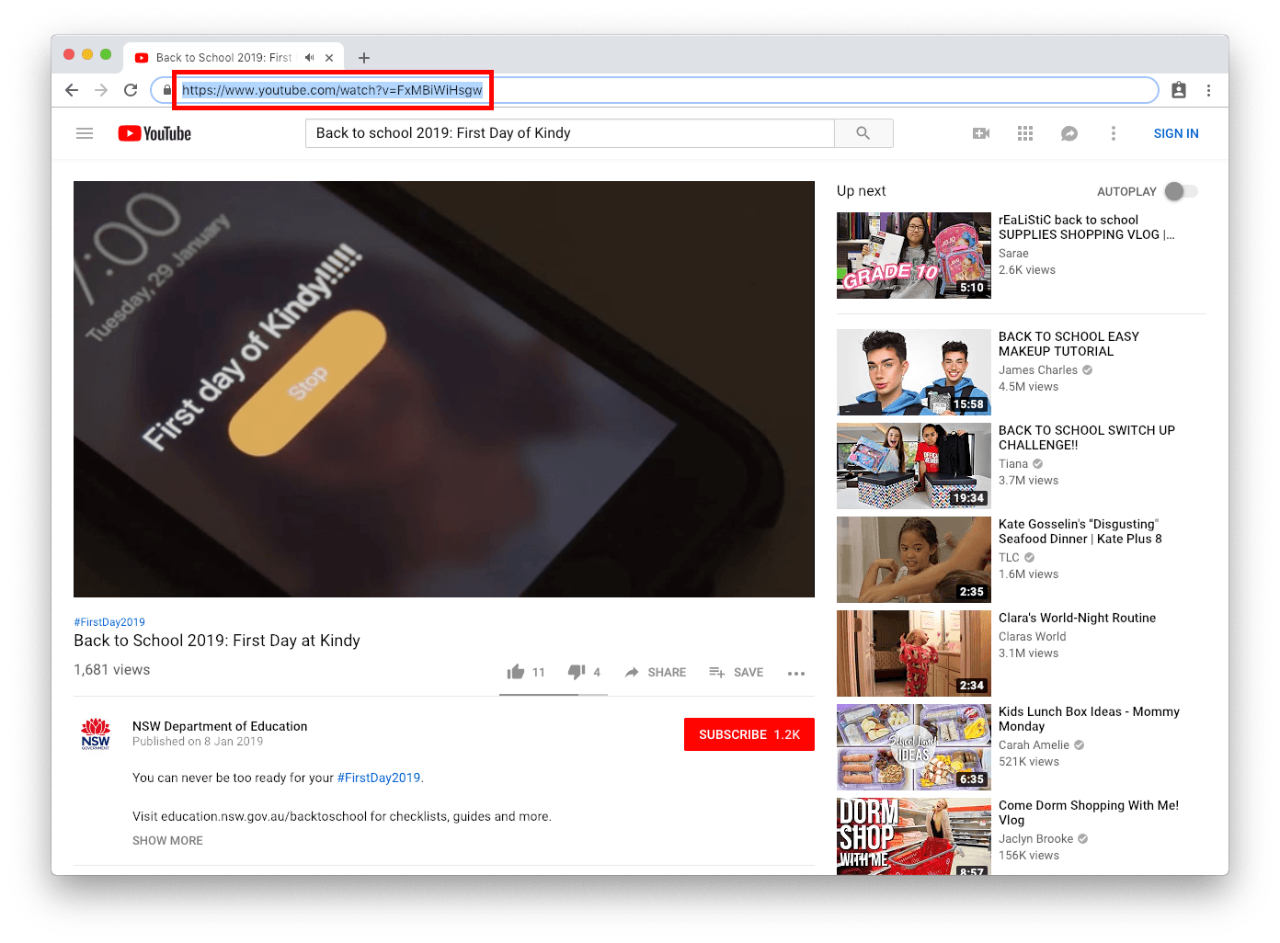Viewport: 1280px width, 943px height.
Task: Open the messages share bubble icon
Action: (1069, 133)
